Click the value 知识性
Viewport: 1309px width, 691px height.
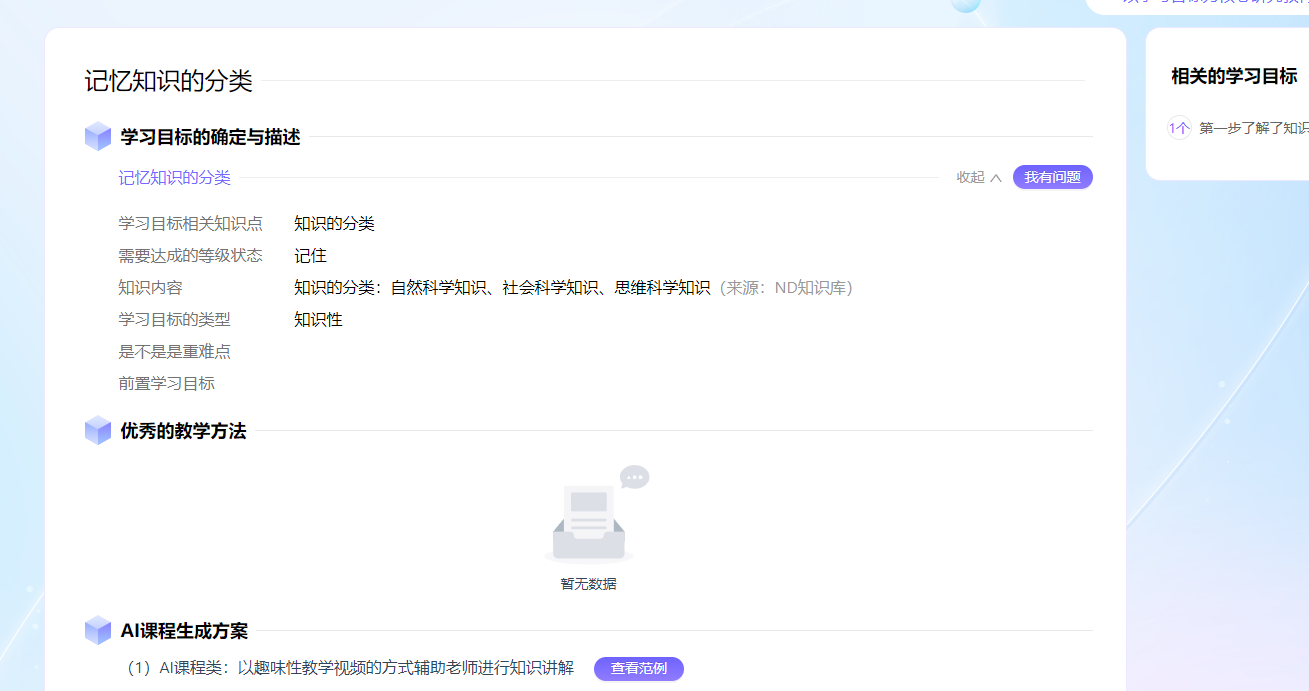tap(318, 320)
